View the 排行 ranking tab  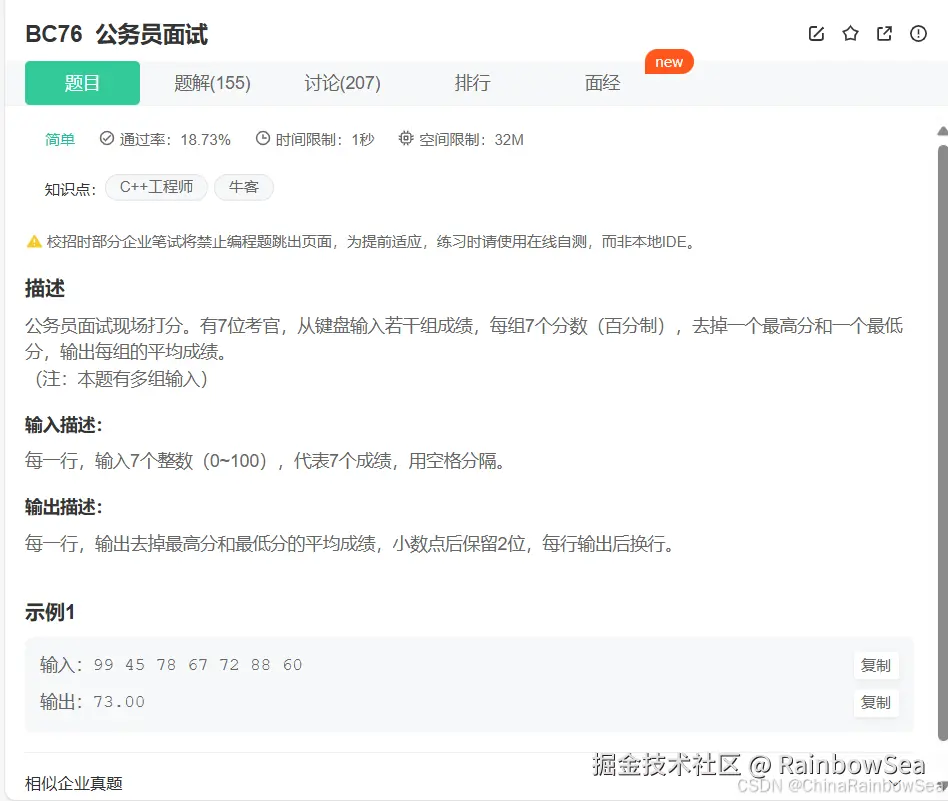[x=472, y=85]
